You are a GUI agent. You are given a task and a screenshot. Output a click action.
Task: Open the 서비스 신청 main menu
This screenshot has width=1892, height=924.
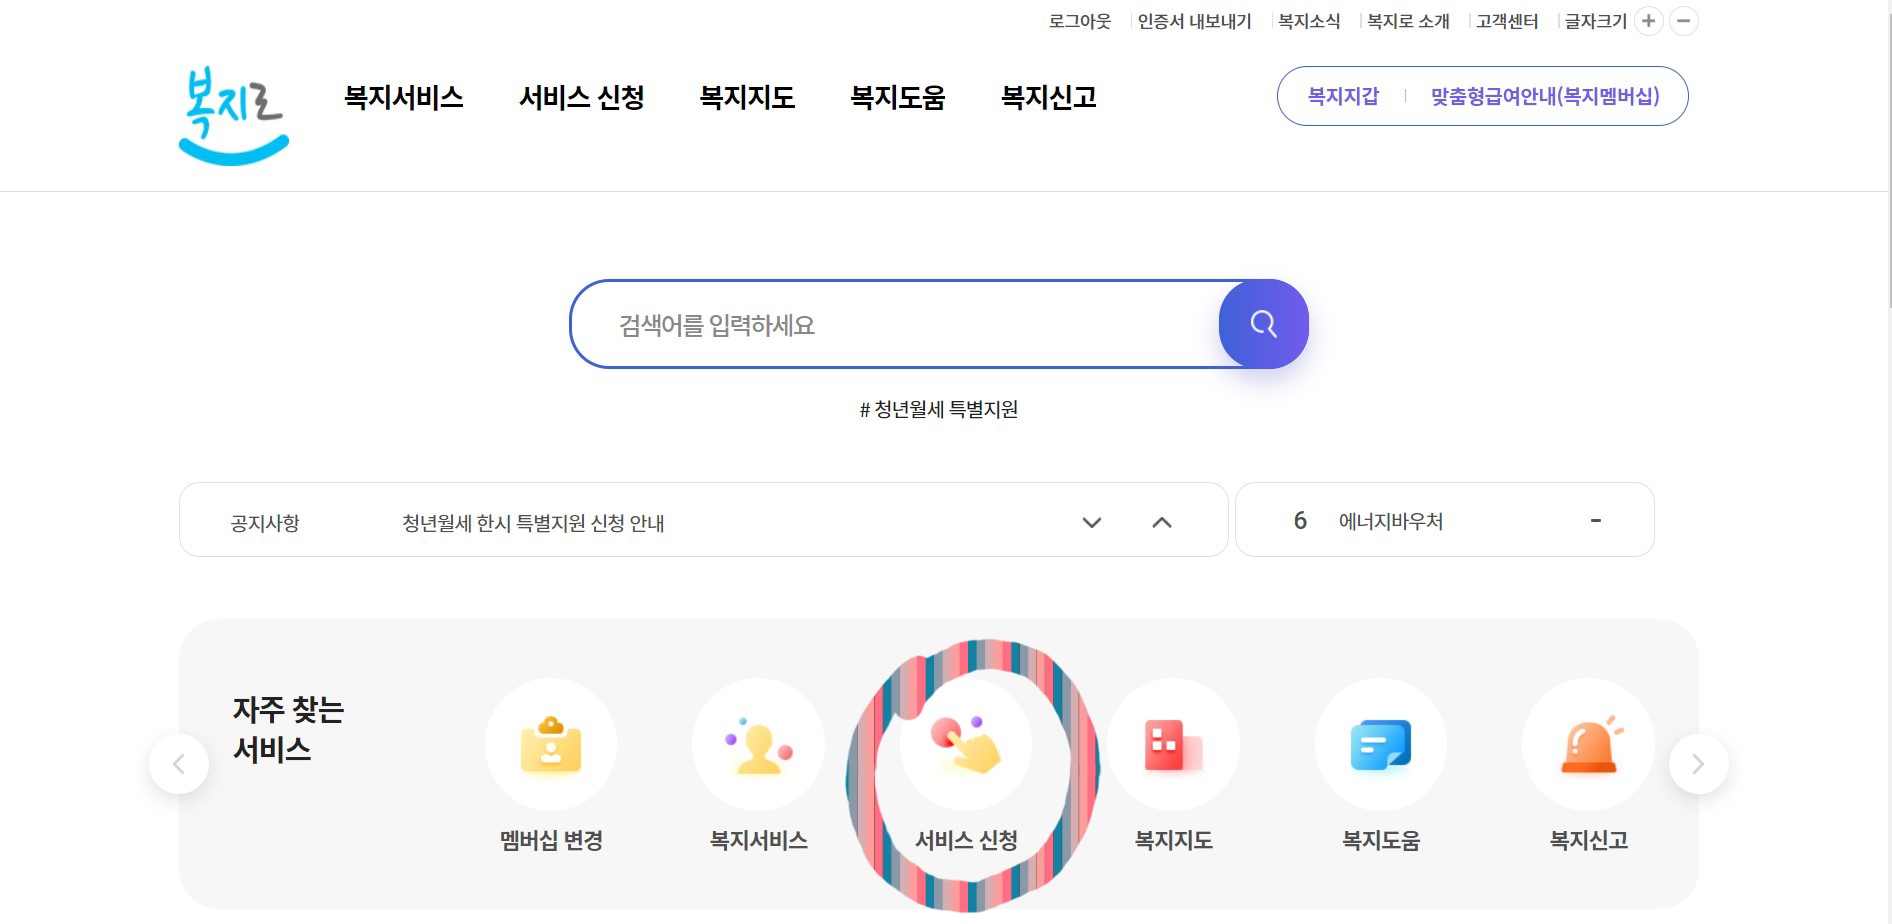582,97
